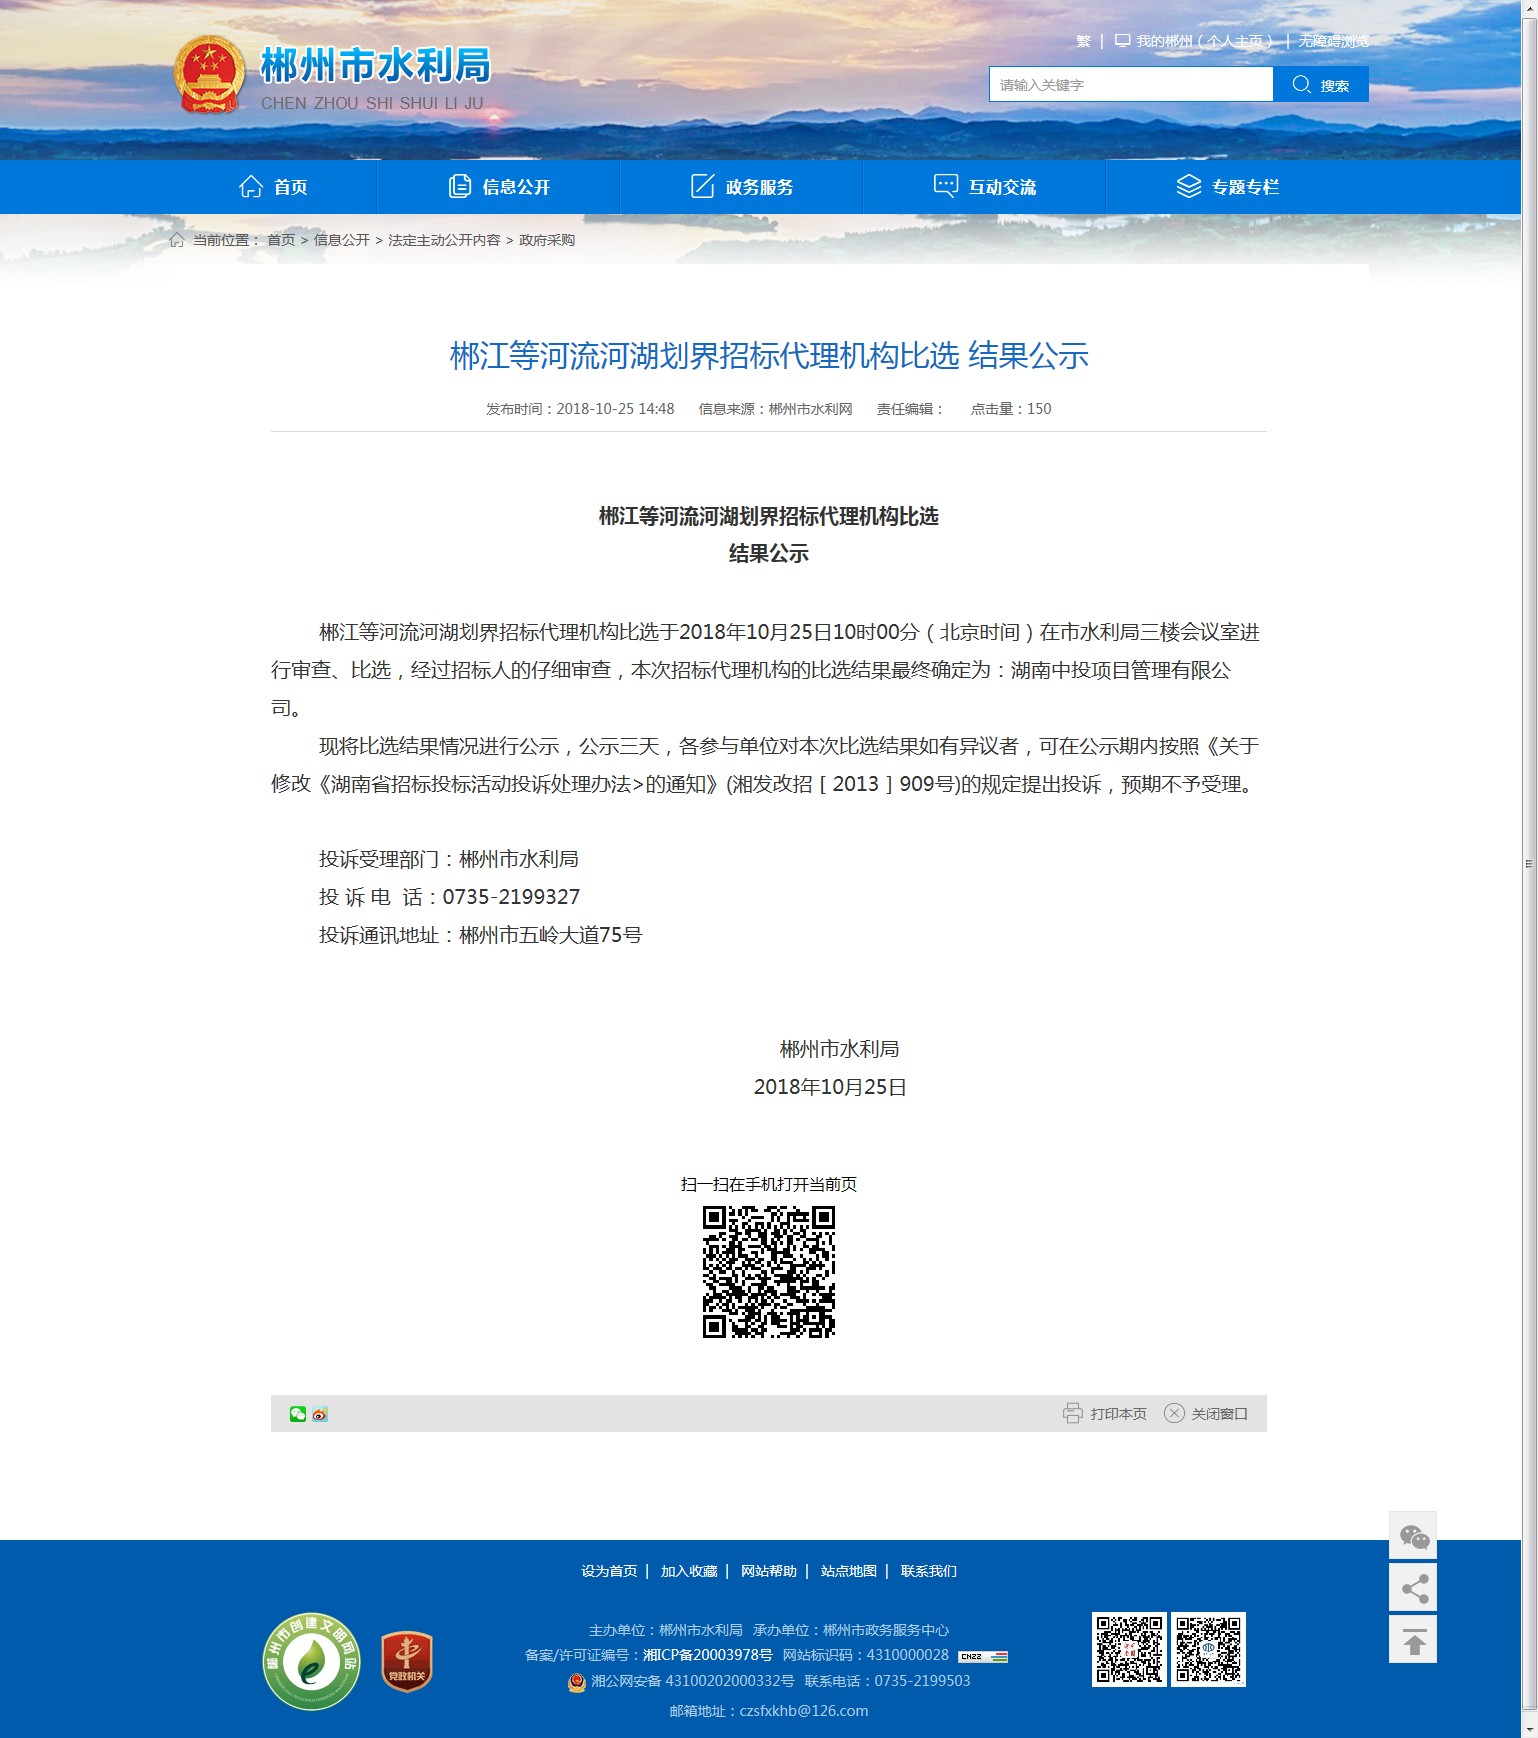Click the layers icon in 专题专栏 nav
Image resolution: width=1538 pixels, height=1738 pixels.
(1189, 186)
